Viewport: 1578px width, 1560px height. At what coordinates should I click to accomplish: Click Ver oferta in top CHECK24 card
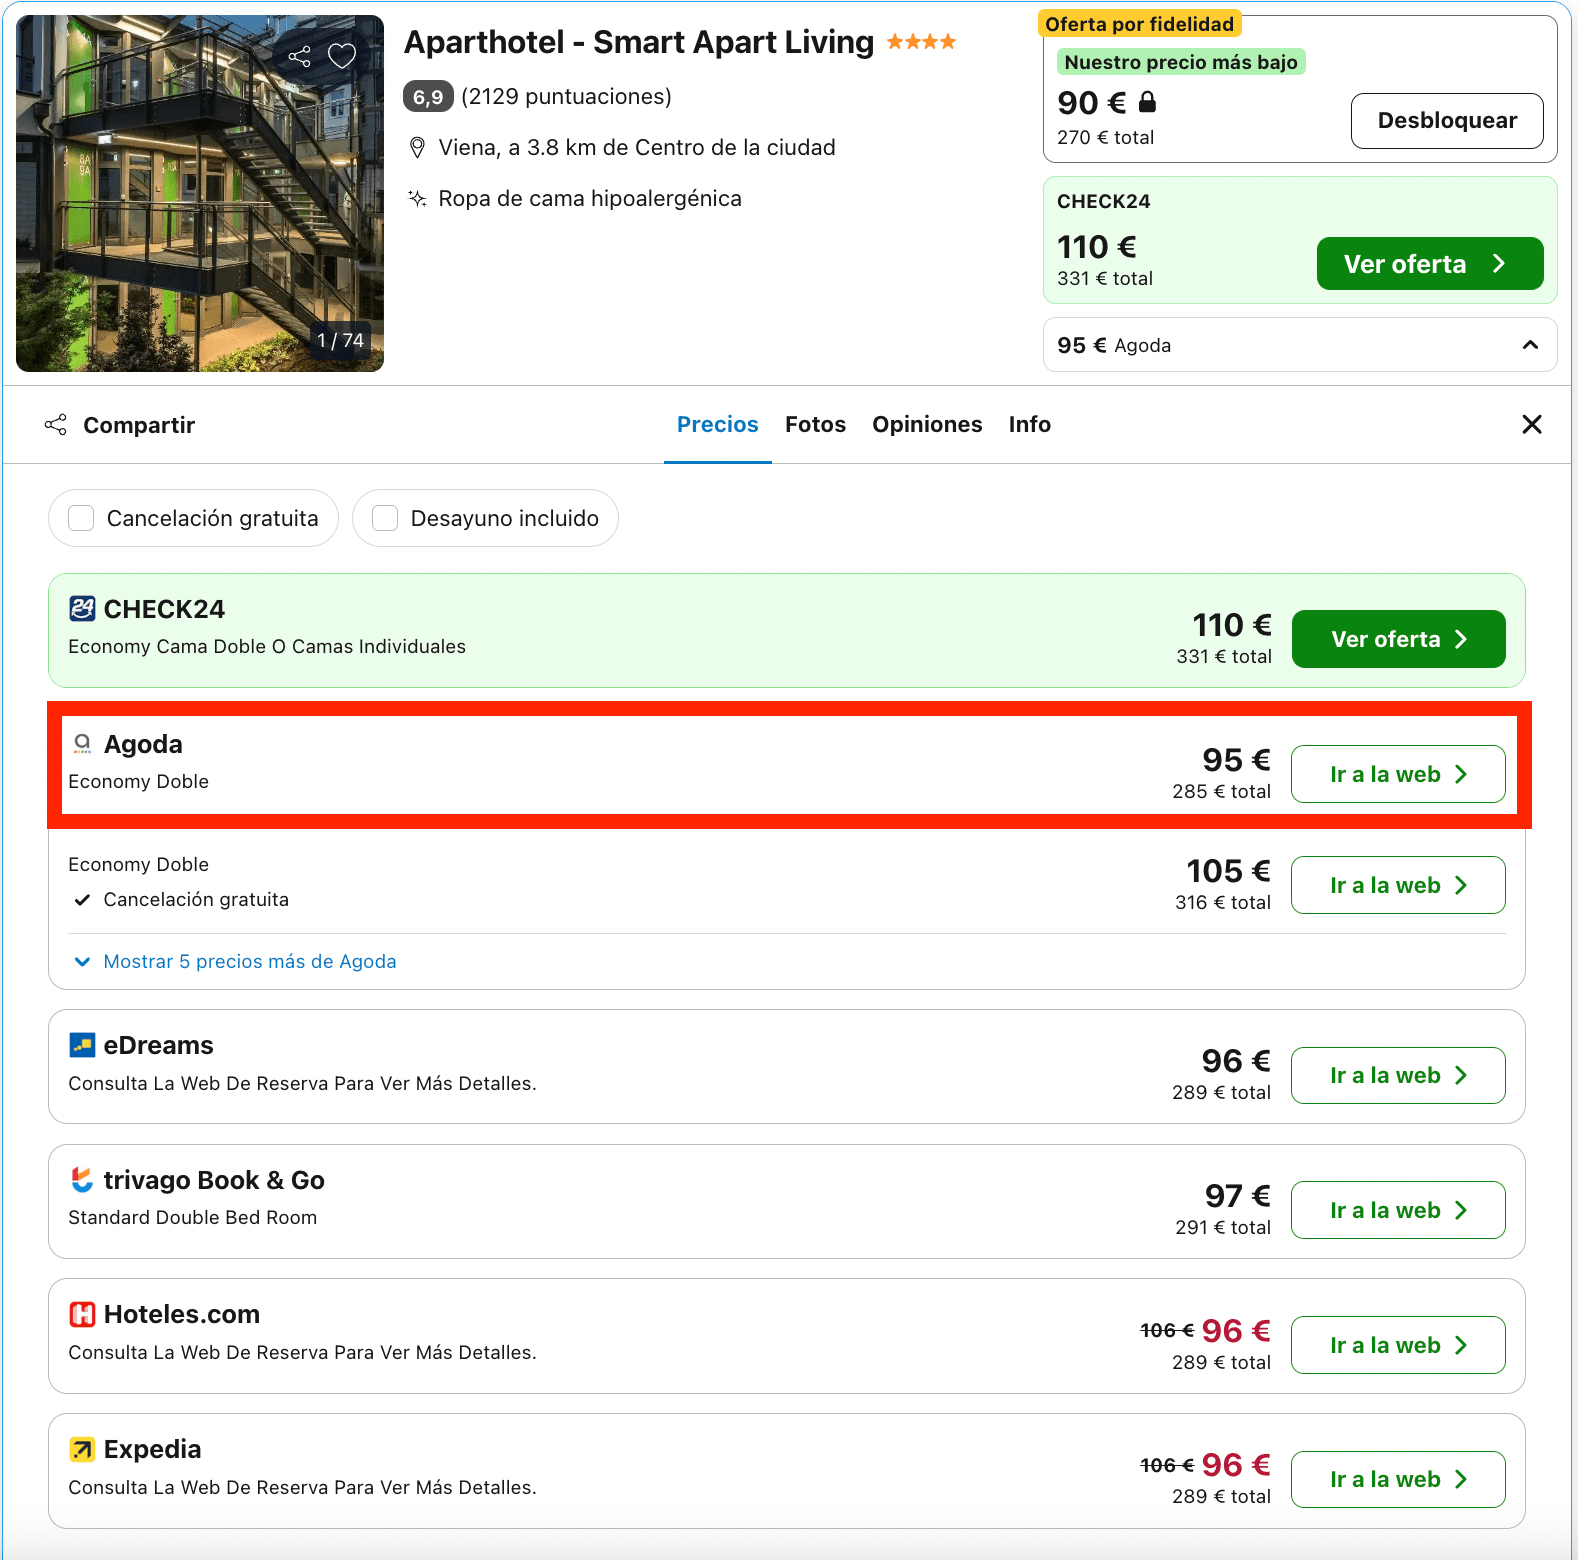coord(1430,264)
